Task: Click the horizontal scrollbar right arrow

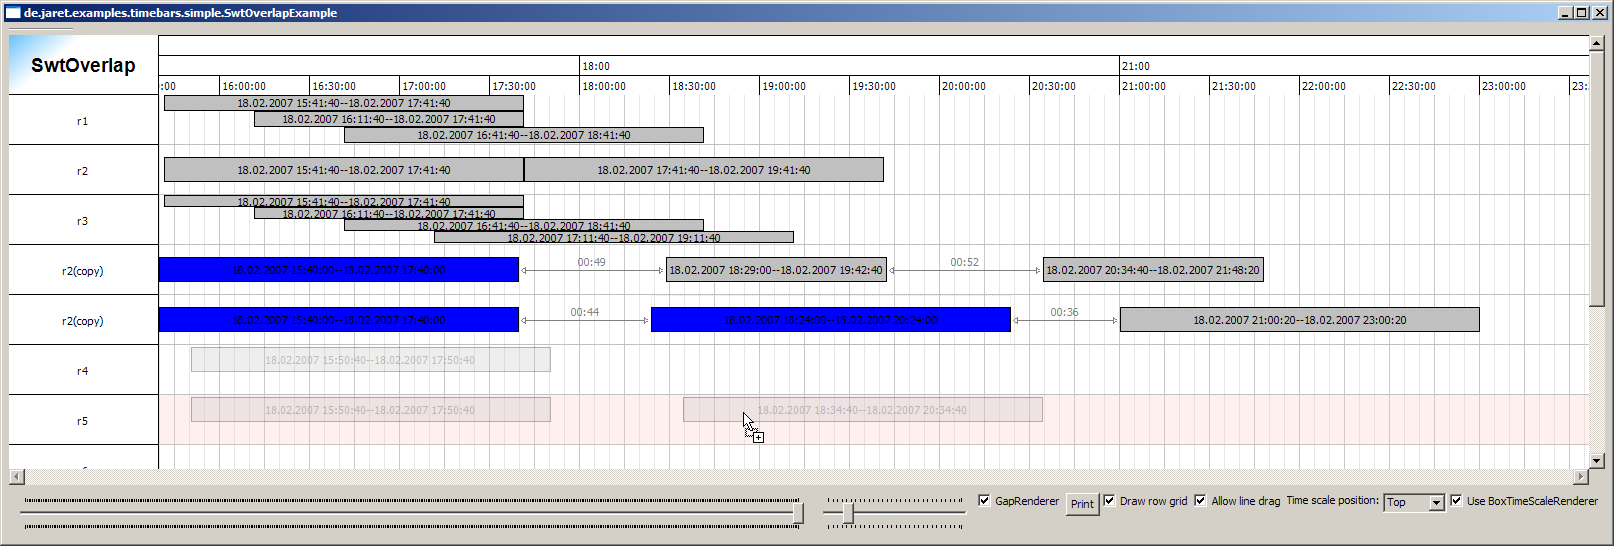Action: (1581, 477)
